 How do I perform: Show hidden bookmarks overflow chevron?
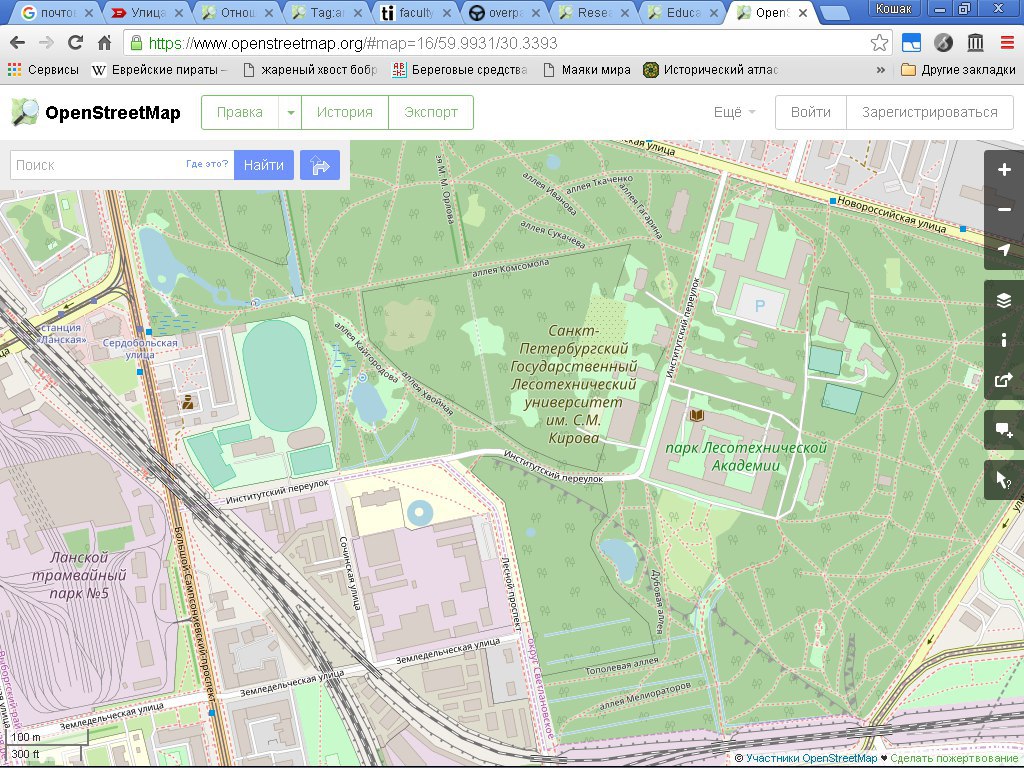coord(880,70)
